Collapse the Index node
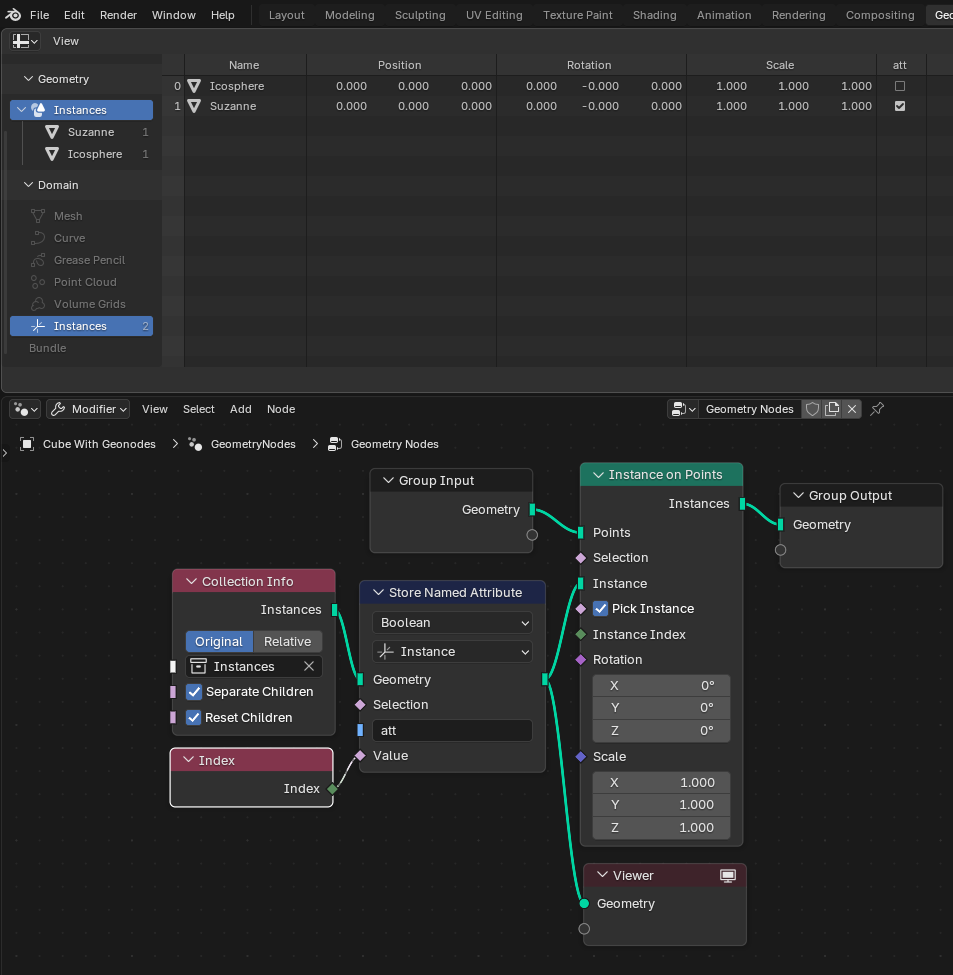This screenshot has height=975, width=953. click(x=188, y=760)
